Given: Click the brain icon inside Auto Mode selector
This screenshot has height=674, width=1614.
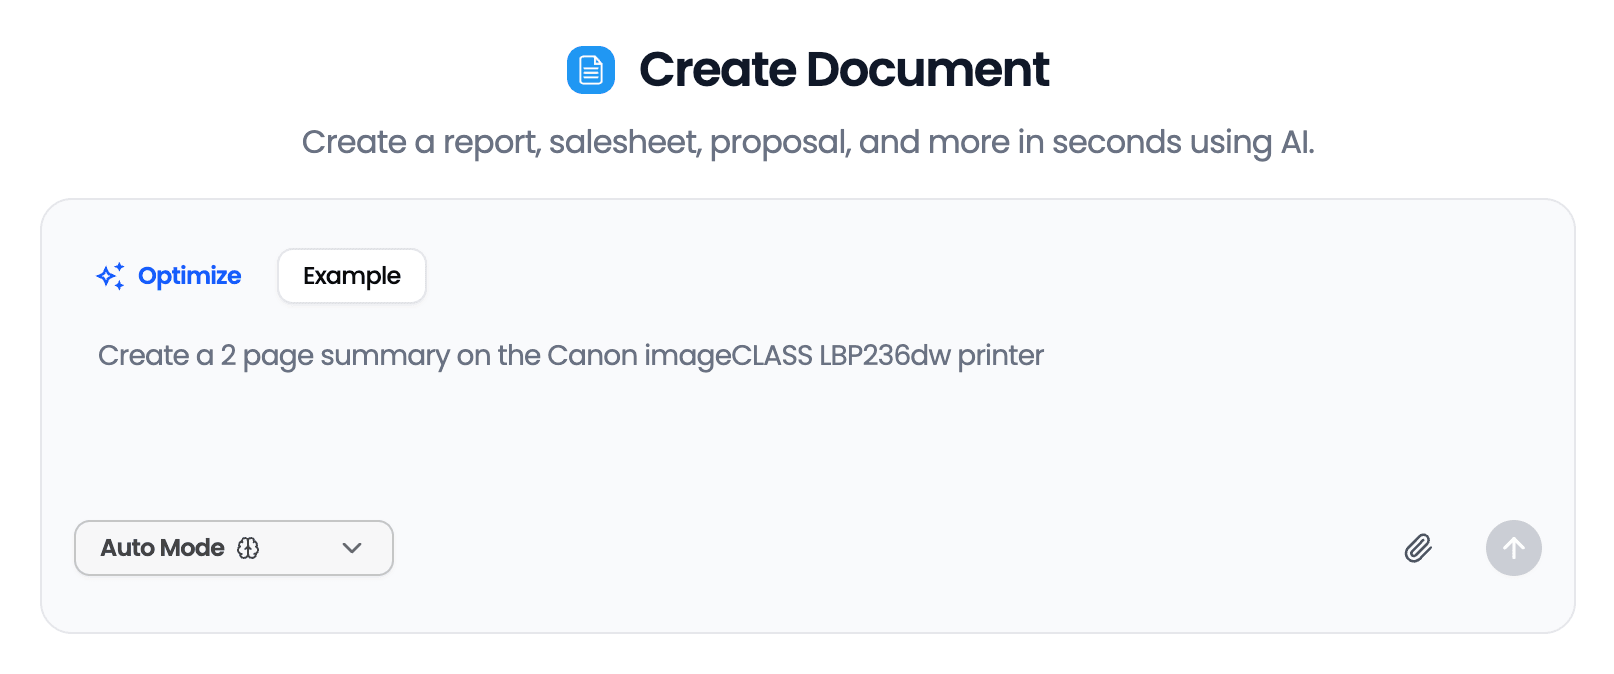Looking at the screenshot, I should point(249,548).
